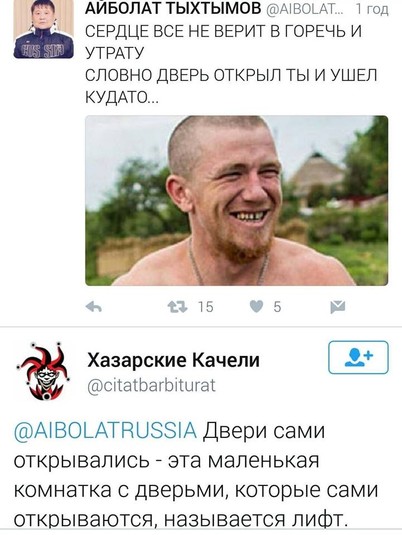Open the attached photo of the smiling man
This screenshot has height=535, width=402.
click(236, 201)
